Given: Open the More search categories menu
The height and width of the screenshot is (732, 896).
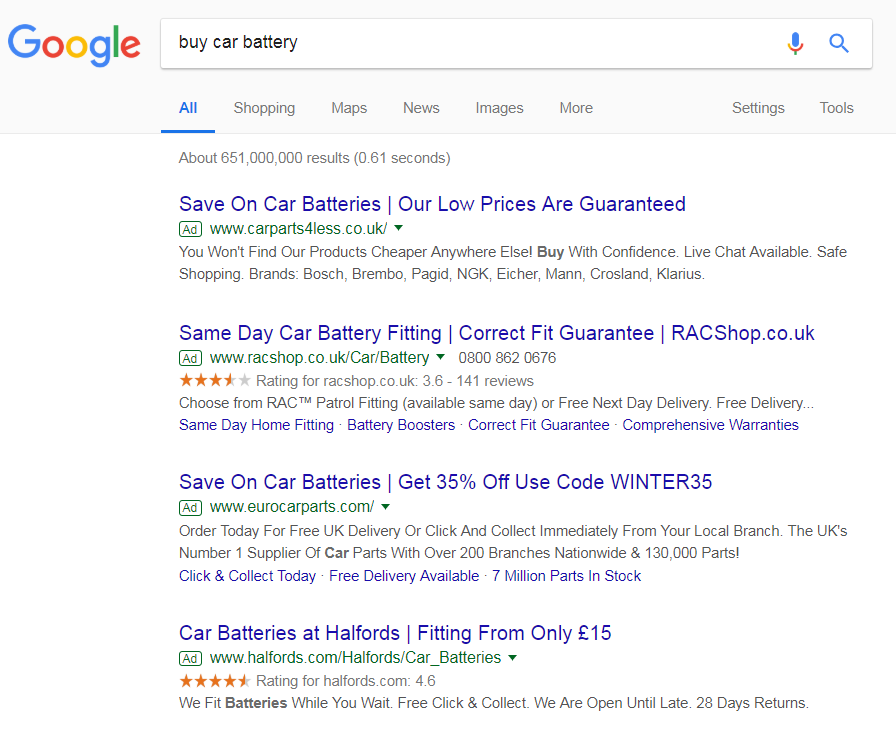Looking at the screenshot, I should coord(576,108).
